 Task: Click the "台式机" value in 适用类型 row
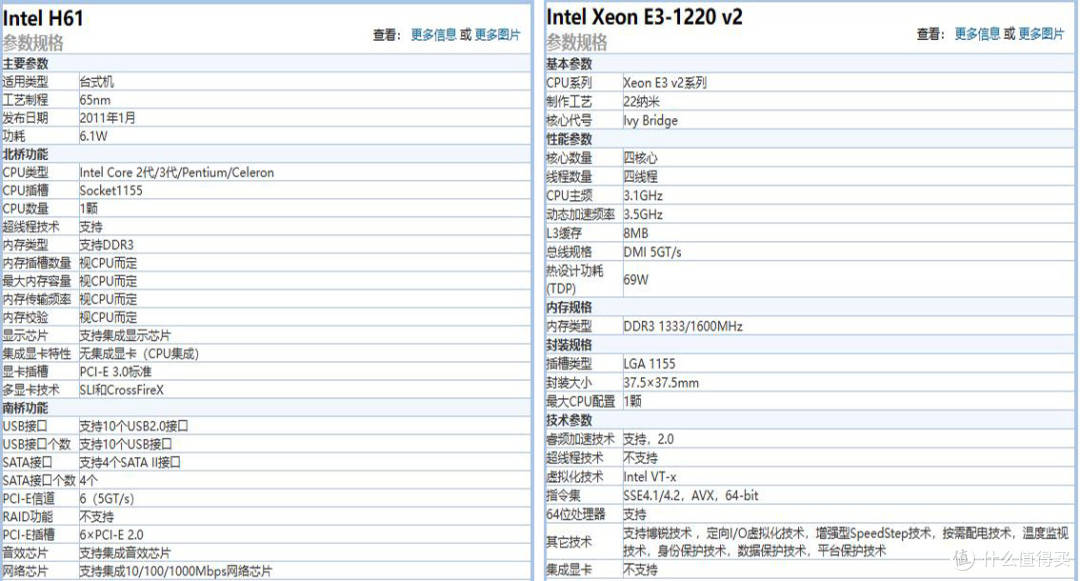[x=96, y=82]
